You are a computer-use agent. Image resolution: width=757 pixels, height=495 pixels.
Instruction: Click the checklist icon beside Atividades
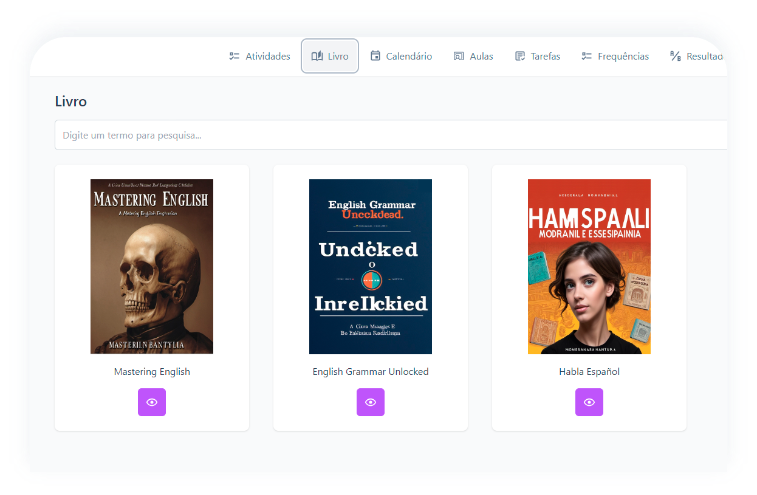(x=234, y=57)
